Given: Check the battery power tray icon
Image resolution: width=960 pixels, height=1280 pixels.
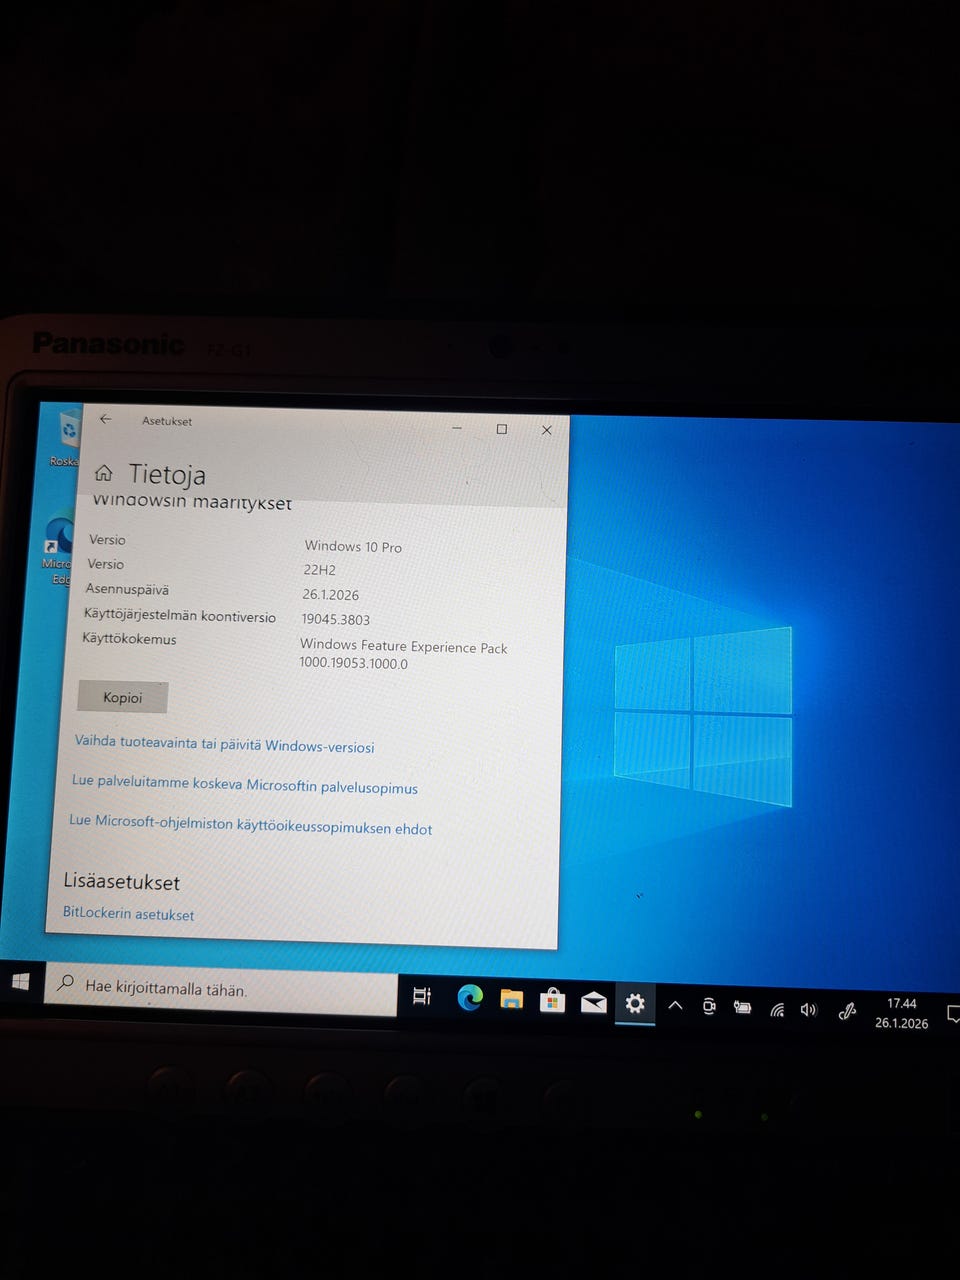Looking at the screenshot, I should coord(742,1007).
